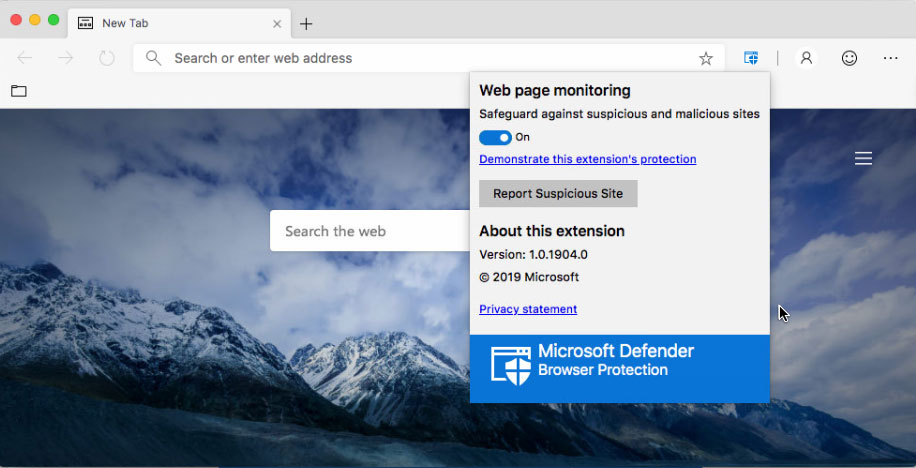Image resolution: width=916 pixels, height=468 pixels.
Task: Click the Version: 1.0.1904.0 text
Action: coord(533,255)
